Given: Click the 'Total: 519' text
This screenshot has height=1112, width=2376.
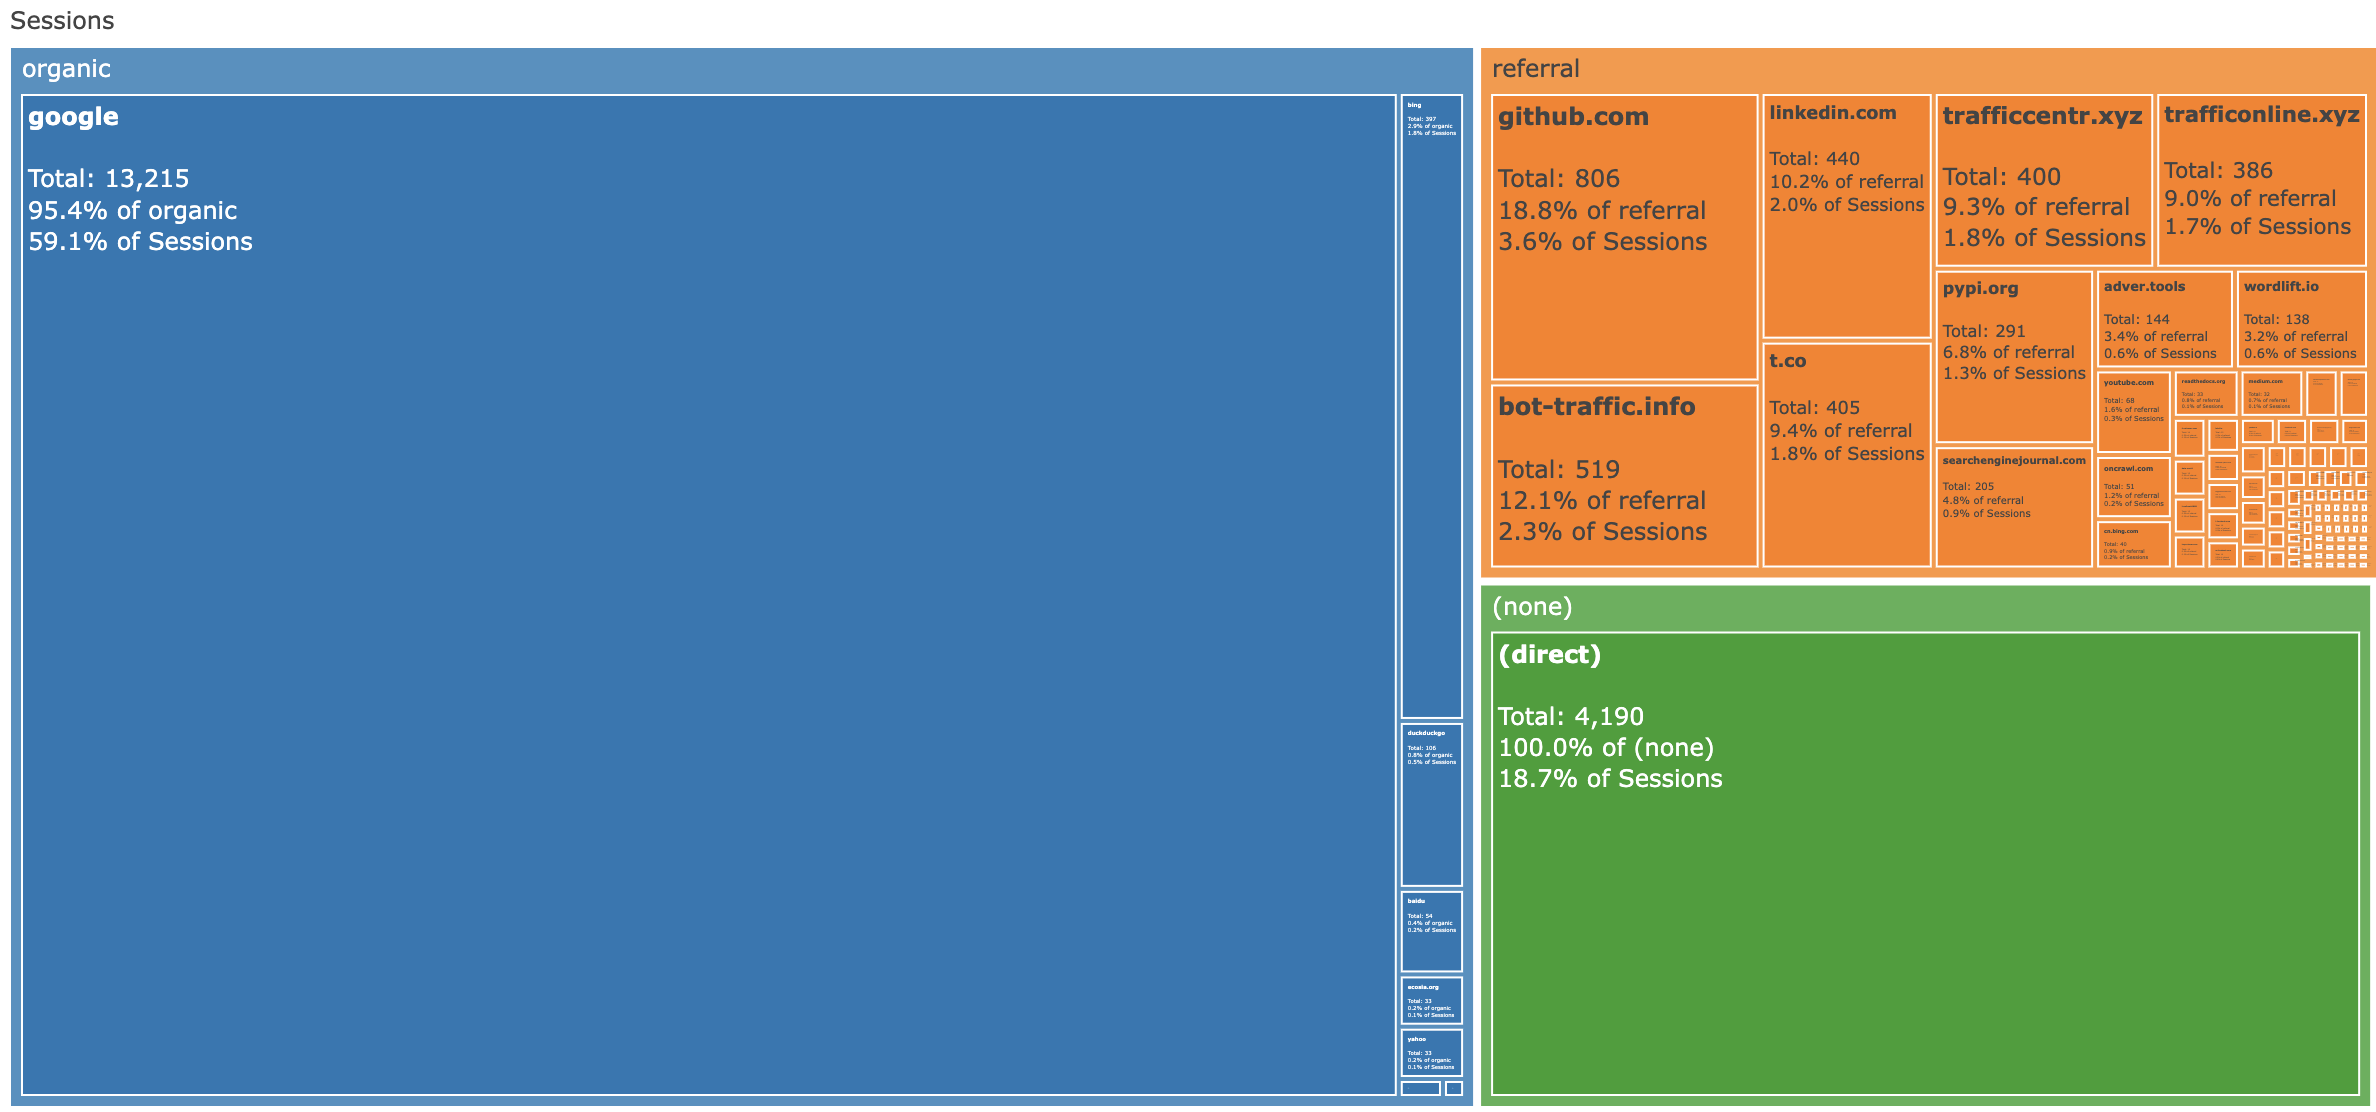Looking at the screenshot, I should click(1559, 470).
